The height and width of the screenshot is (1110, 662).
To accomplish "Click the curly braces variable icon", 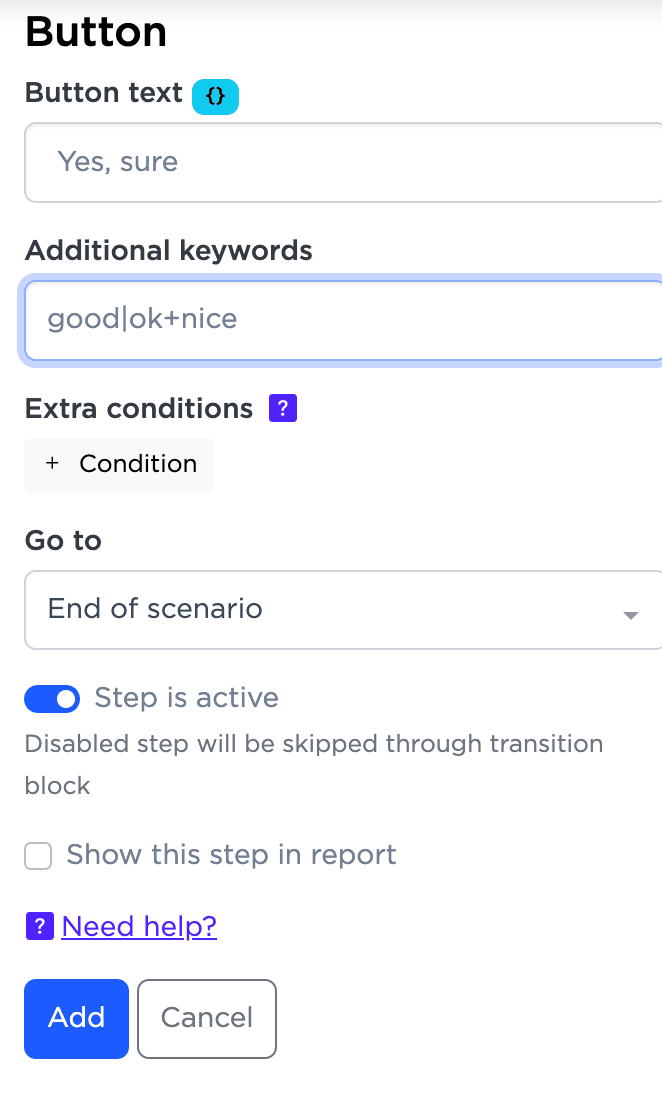I will (215, 96).
